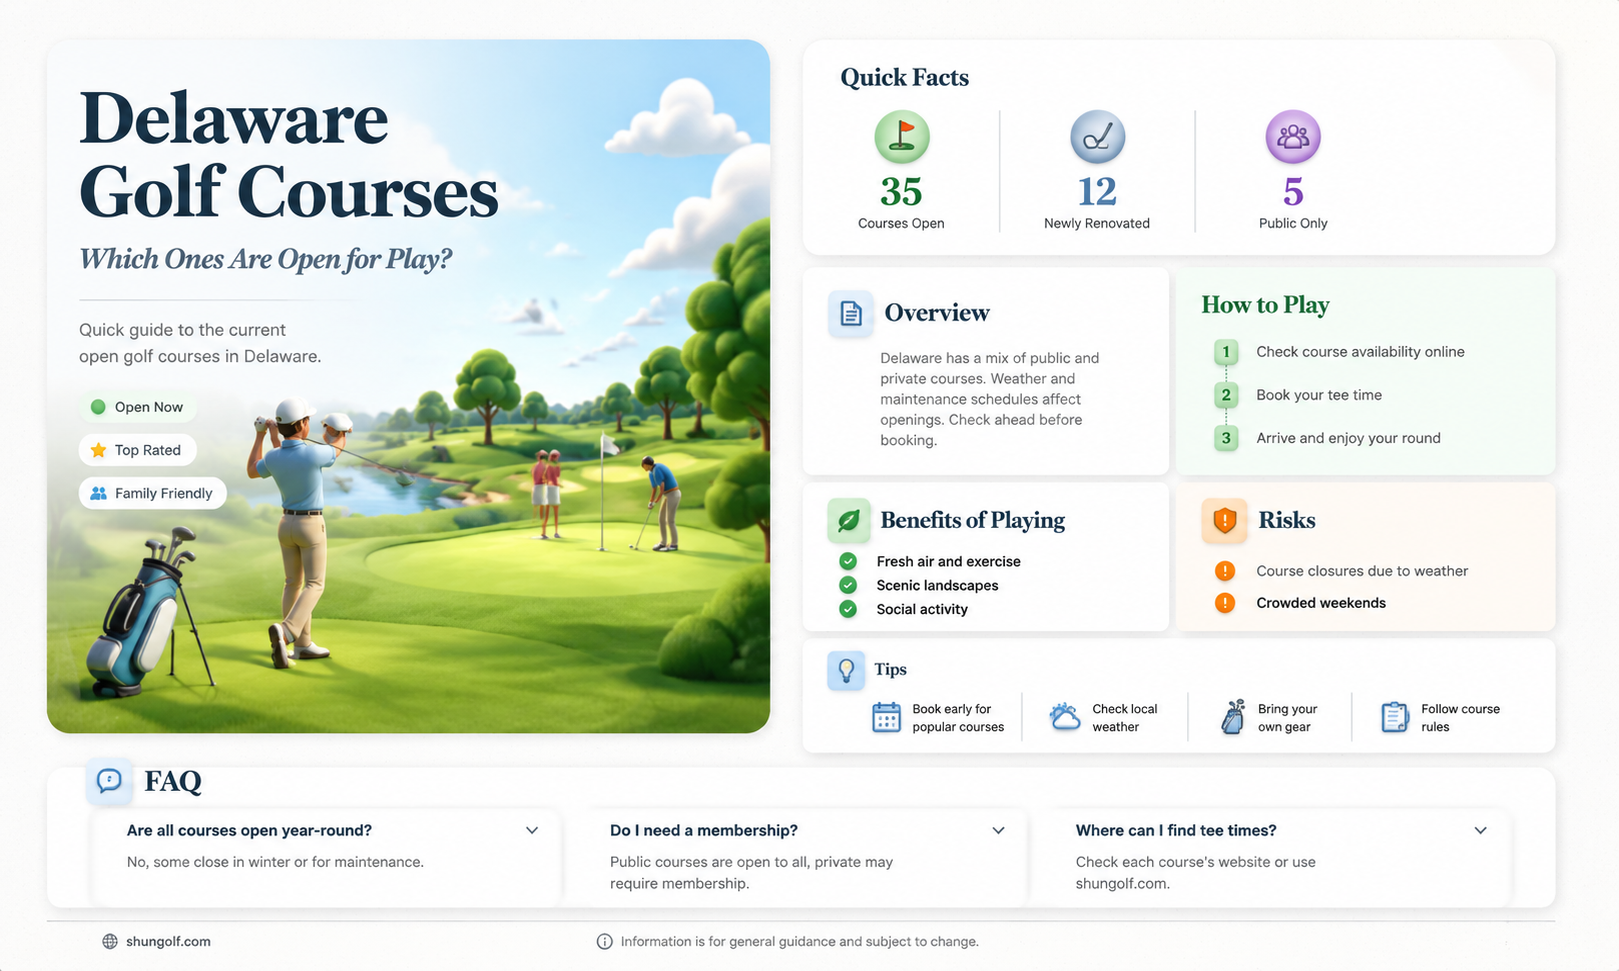
Task: Click step 3 number badge
Action: (x=1226, y=438)
